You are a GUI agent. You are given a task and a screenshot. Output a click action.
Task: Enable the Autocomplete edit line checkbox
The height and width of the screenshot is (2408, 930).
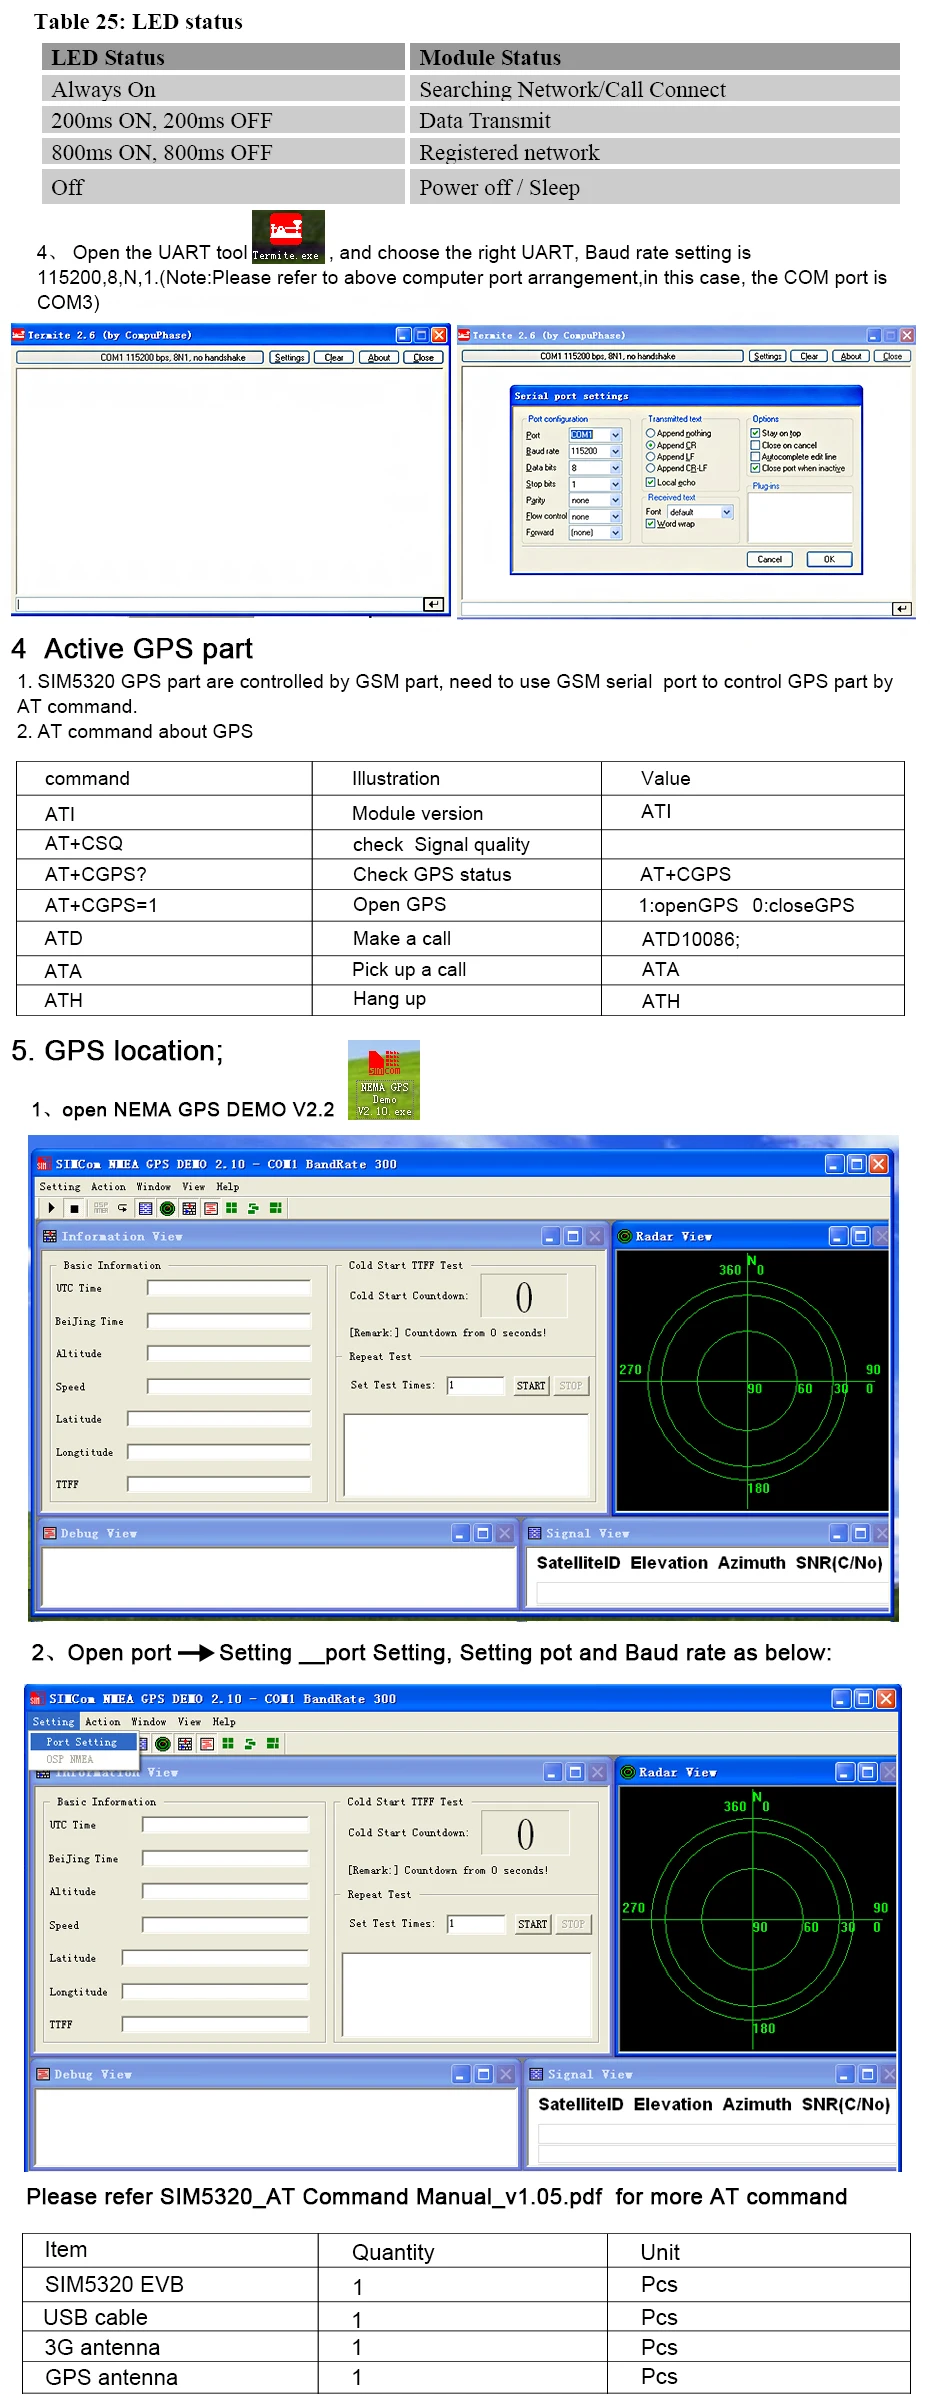pyautogui.click(x=756, y=456)
